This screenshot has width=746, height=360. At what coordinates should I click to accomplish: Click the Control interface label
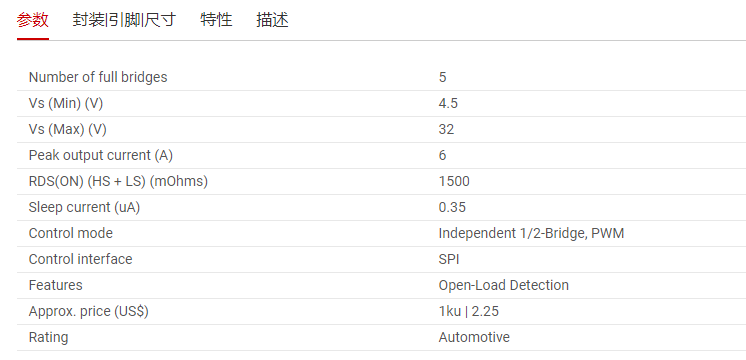[x=80, y=259]
